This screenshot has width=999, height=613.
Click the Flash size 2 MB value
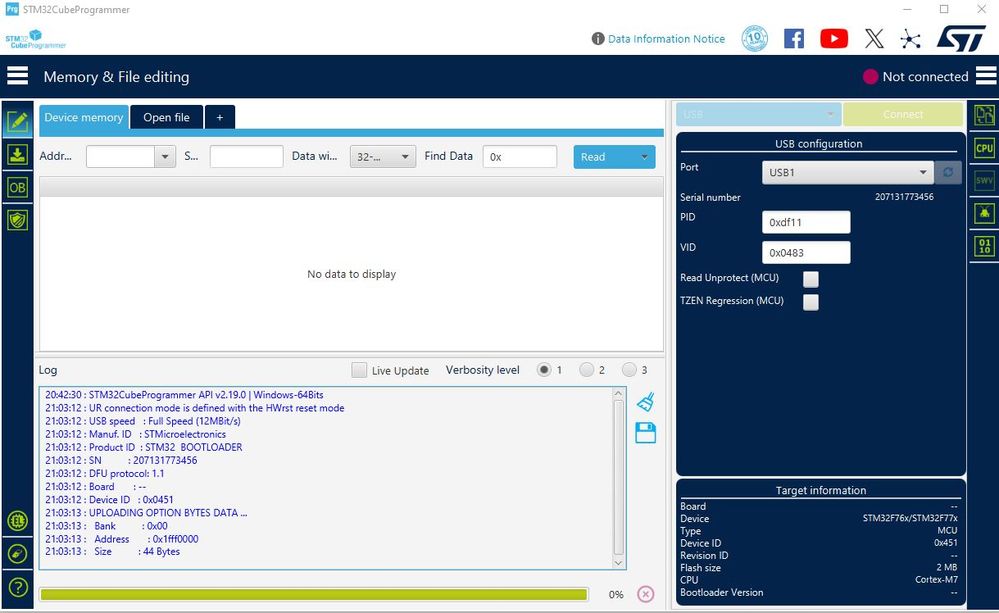[x=947, y=567]
